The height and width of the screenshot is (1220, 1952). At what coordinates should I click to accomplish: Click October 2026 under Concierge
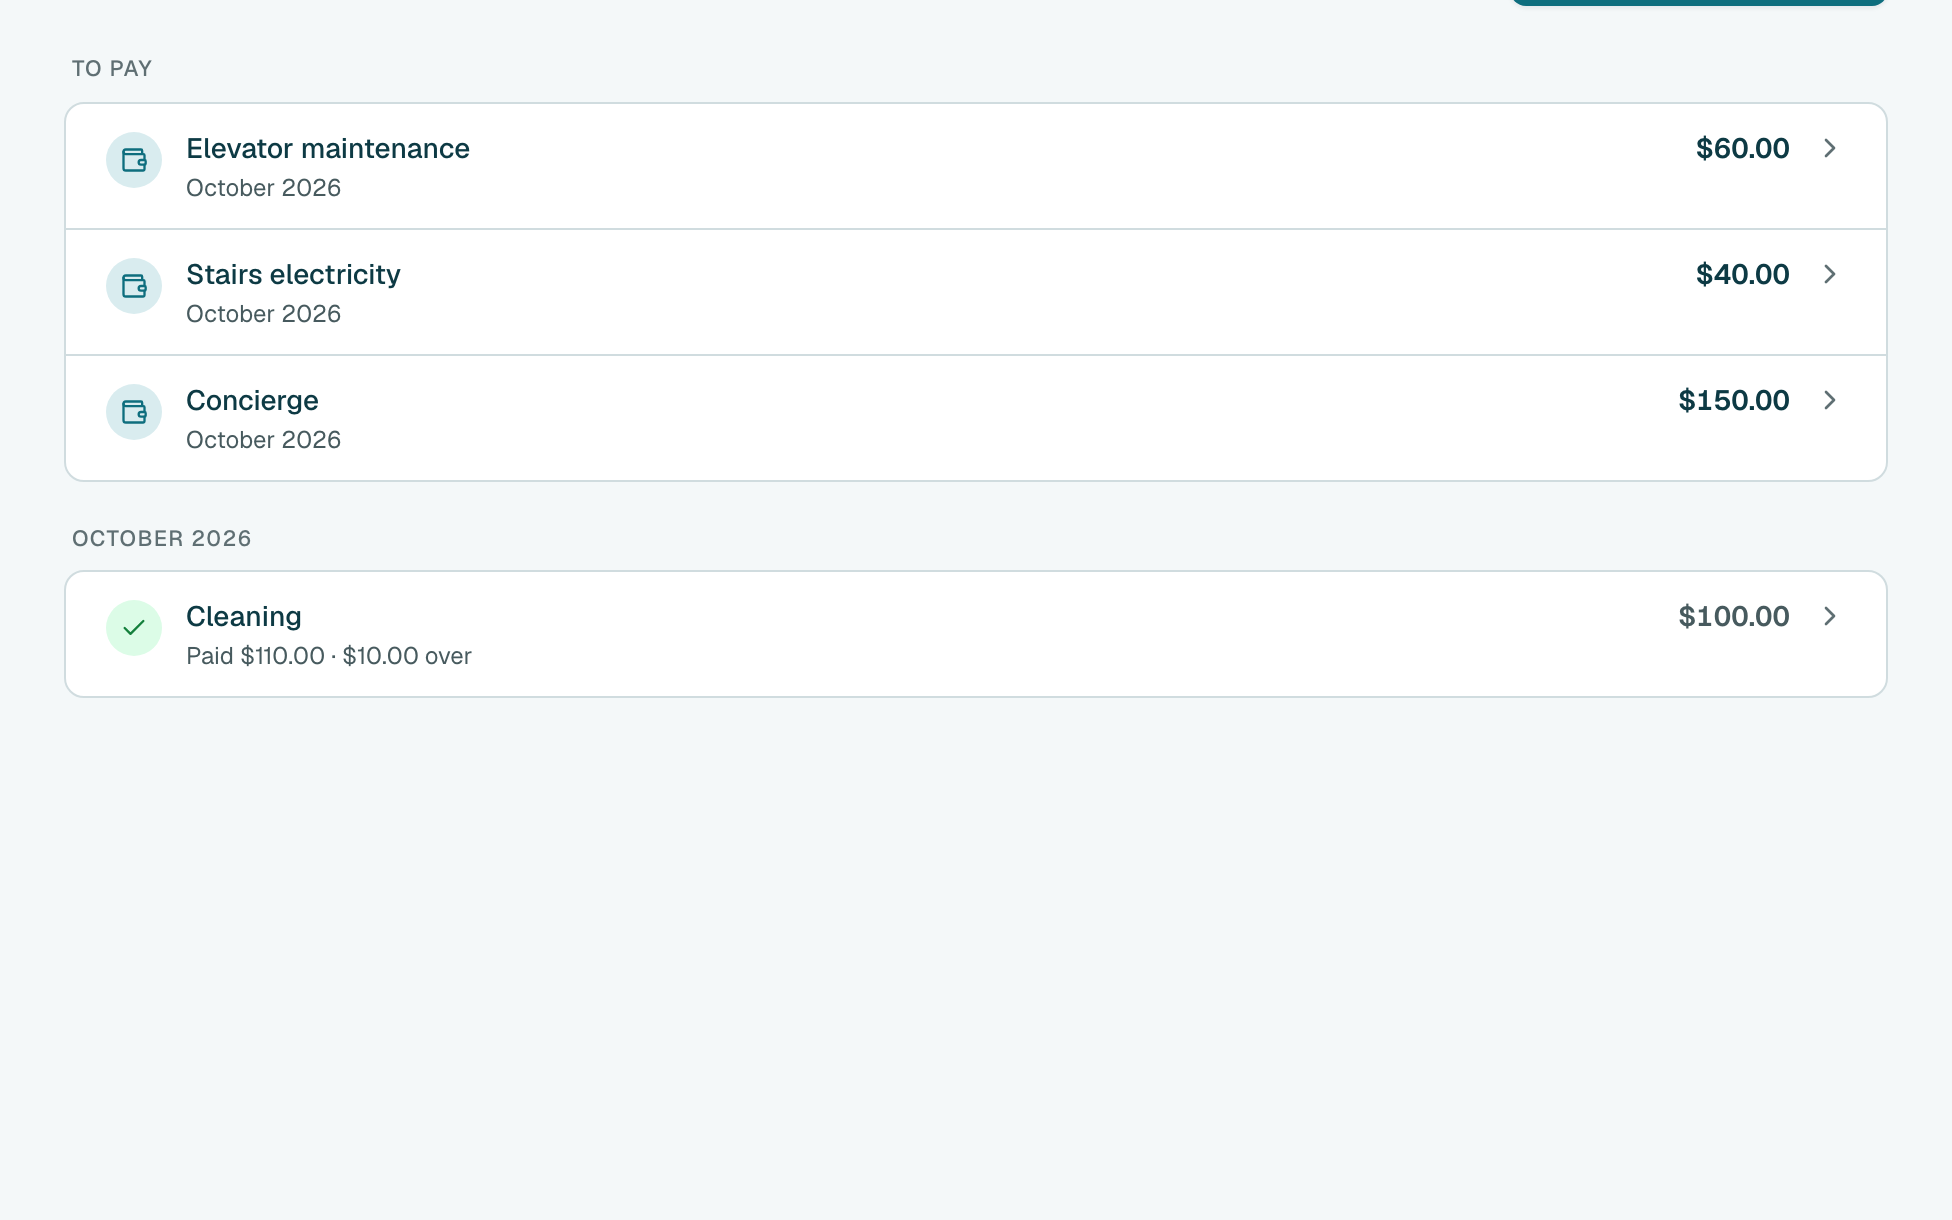point(263,440)
